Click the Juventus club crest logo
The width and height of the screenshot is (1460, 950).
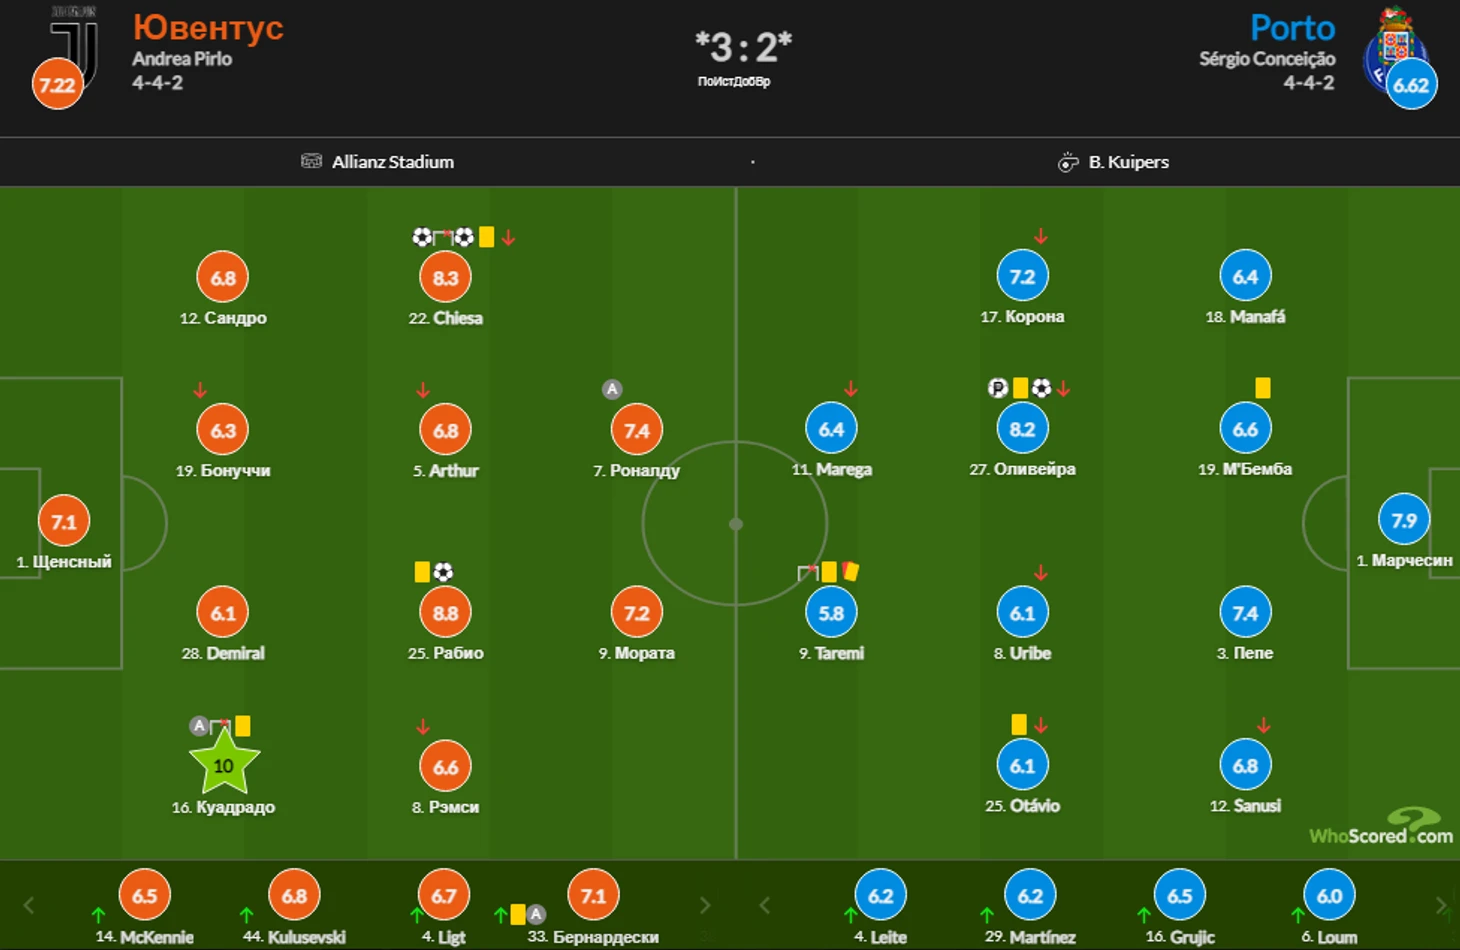[75, 45]
